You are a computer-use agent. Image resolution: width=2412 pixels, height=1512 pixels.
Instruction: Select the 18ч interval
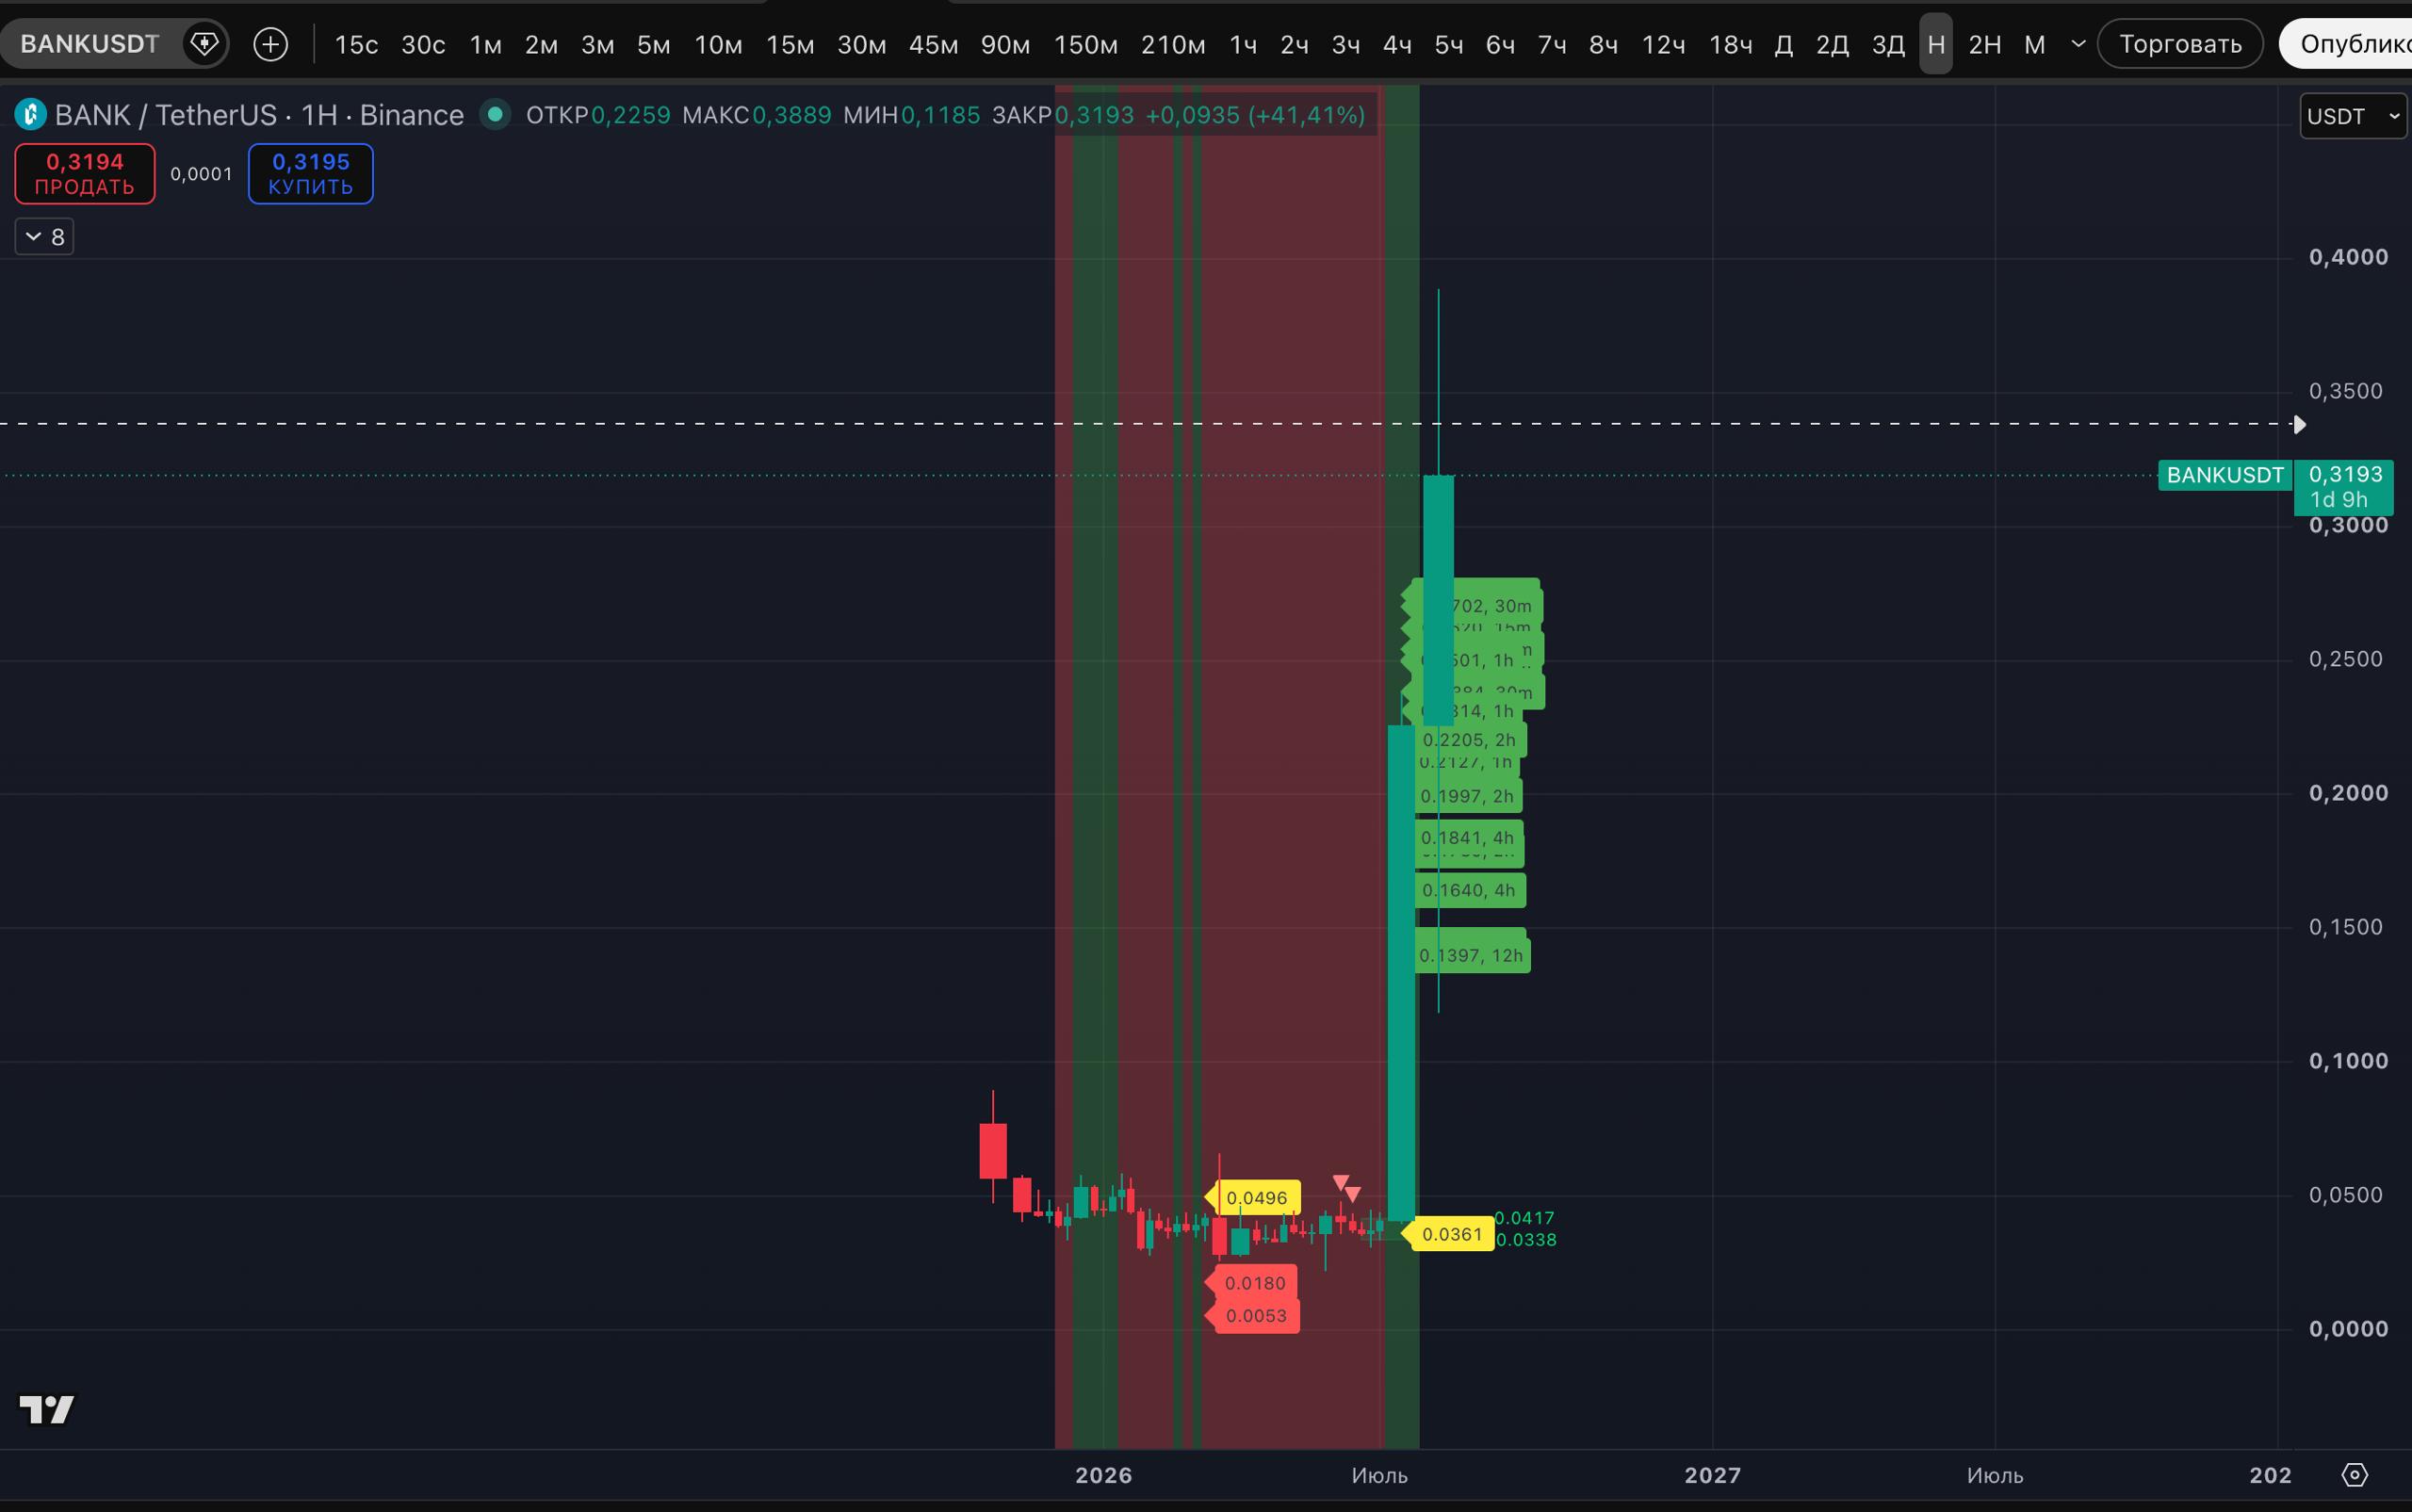[1731, 45]
